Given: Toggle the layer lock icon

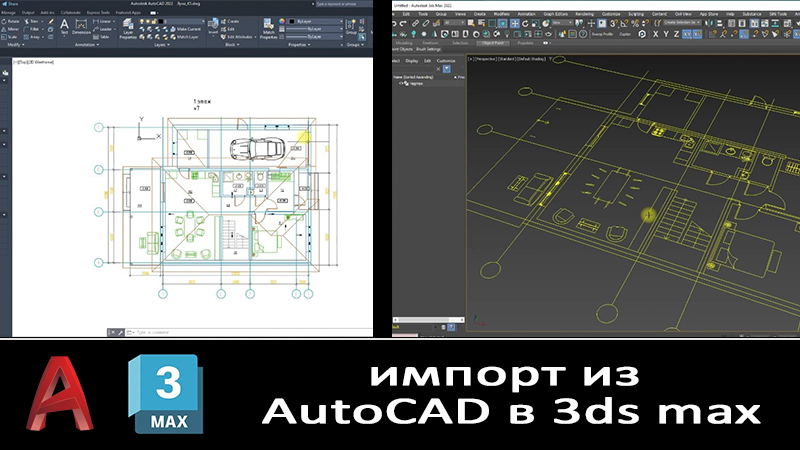Looking at the screenshot, I should pos(154,21).
